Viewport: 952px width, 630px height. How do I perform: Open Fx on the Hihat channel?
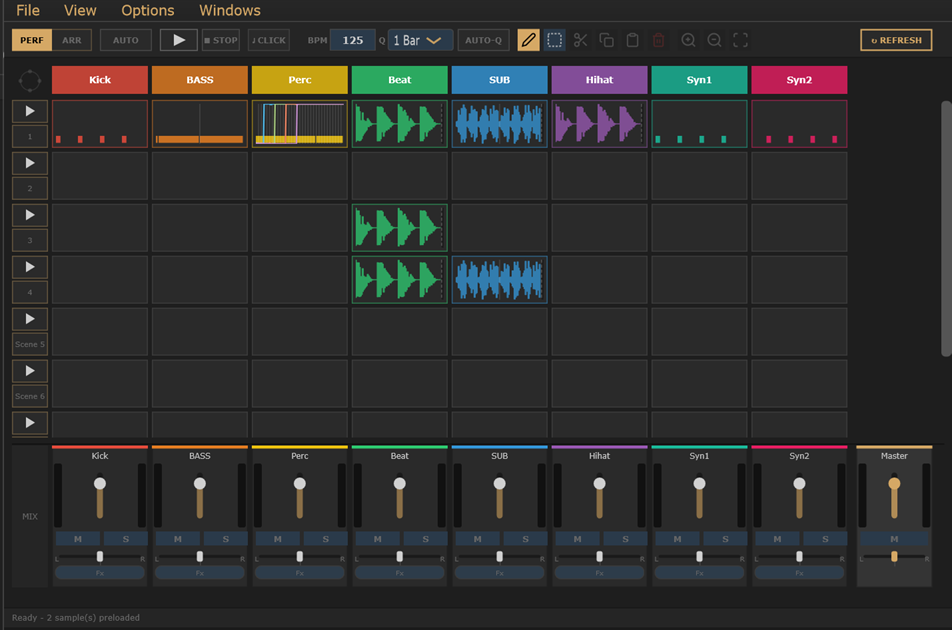tap(599, 572)
